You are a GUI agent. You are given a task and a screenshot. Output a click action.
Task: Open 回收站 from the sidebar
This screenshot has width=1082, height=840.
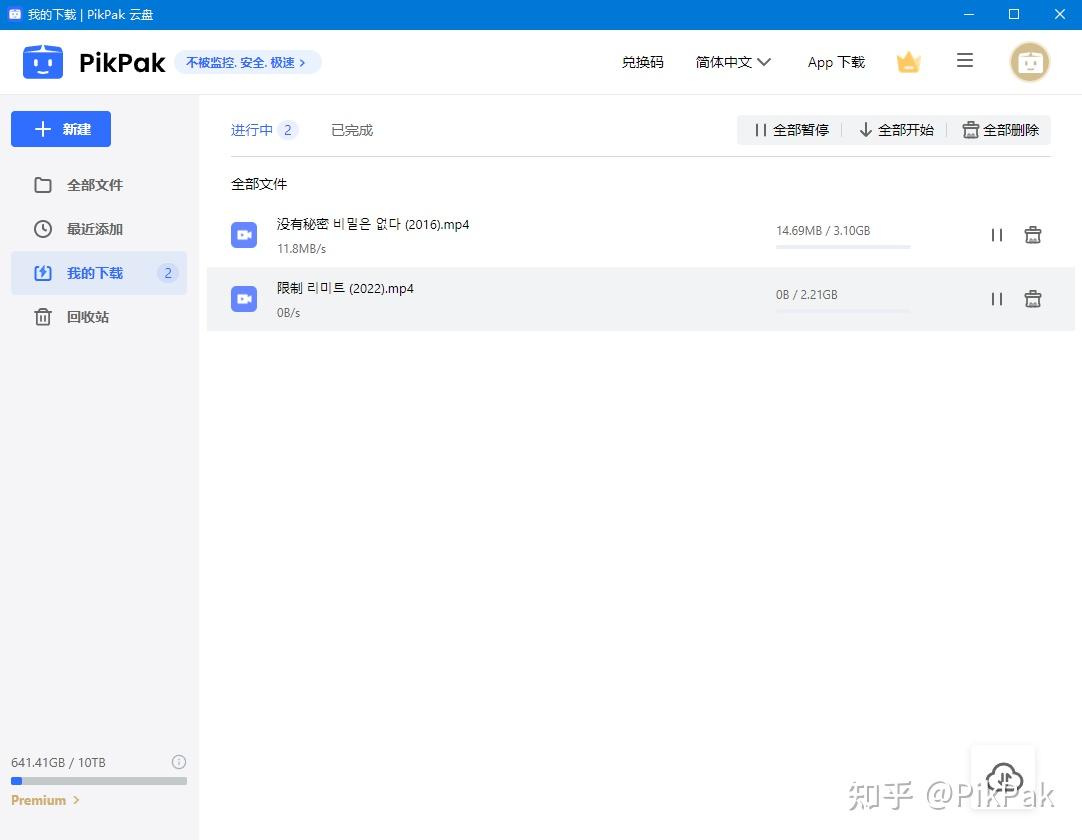click(88, 317)
